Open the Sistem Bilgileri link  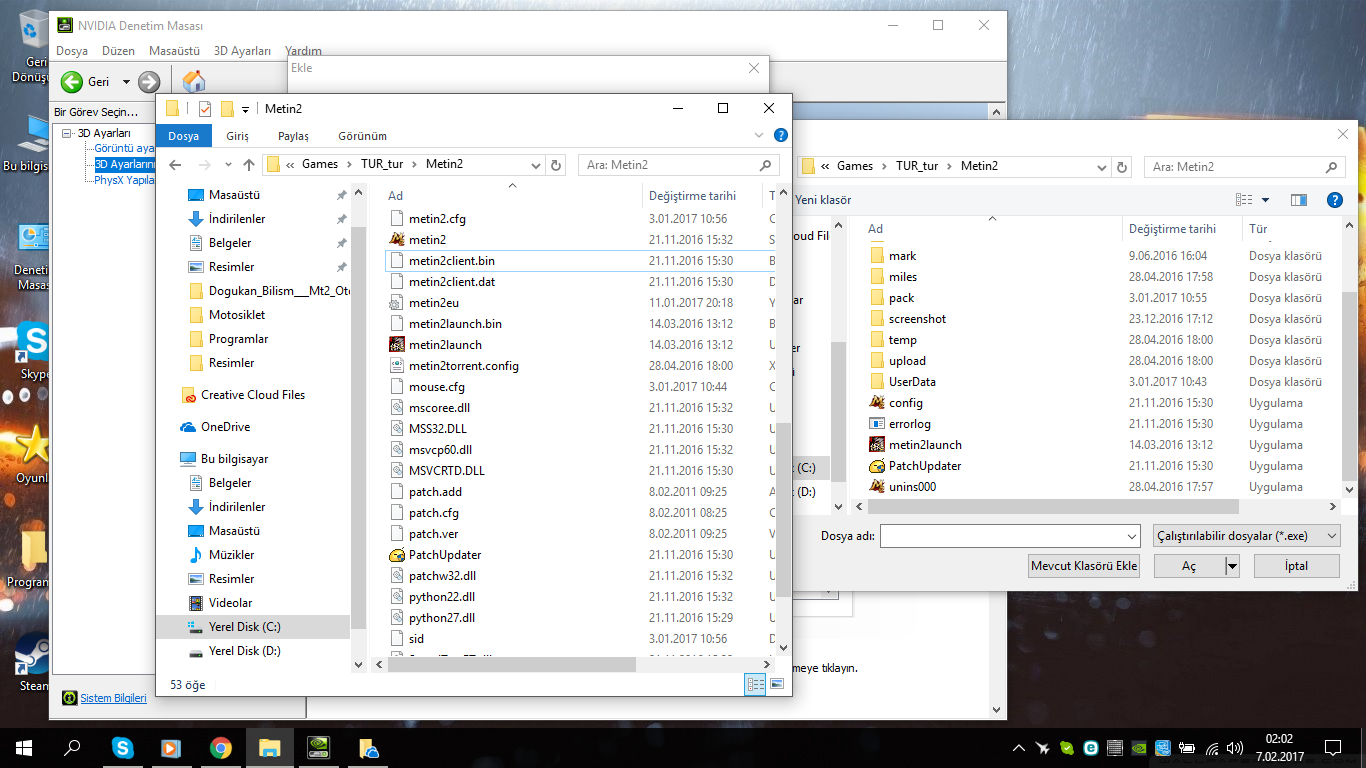click(x=113, y=698)
